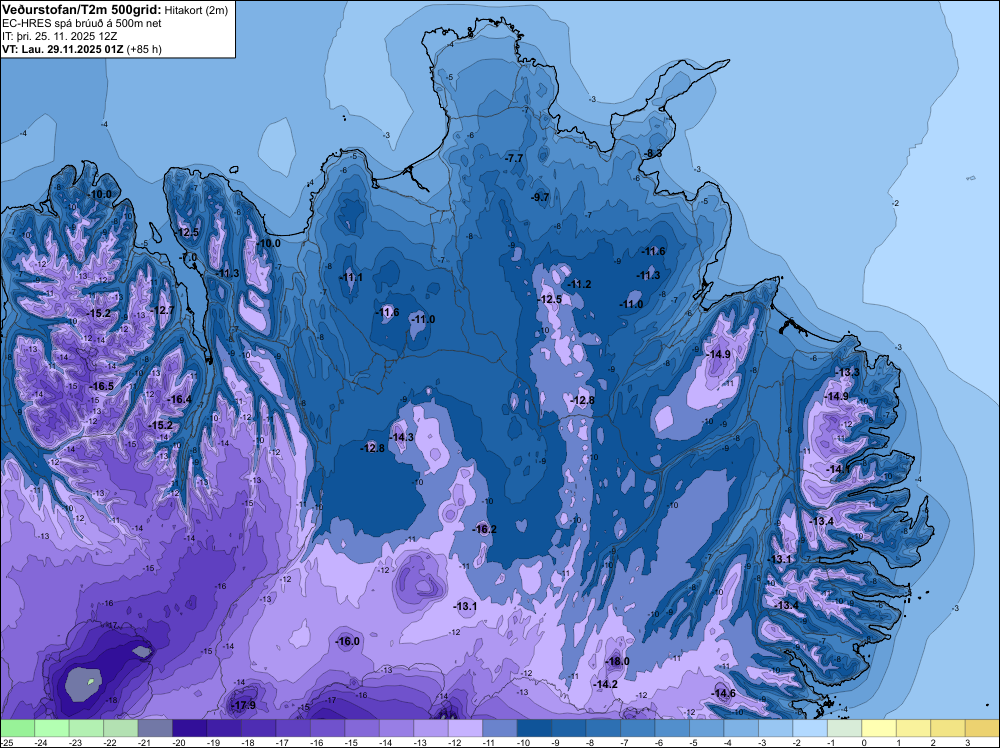Click the light blue legend swatch labeled -3
Image resolution: width=1000 pixels, height=748 pixels.
coord(775,728)
